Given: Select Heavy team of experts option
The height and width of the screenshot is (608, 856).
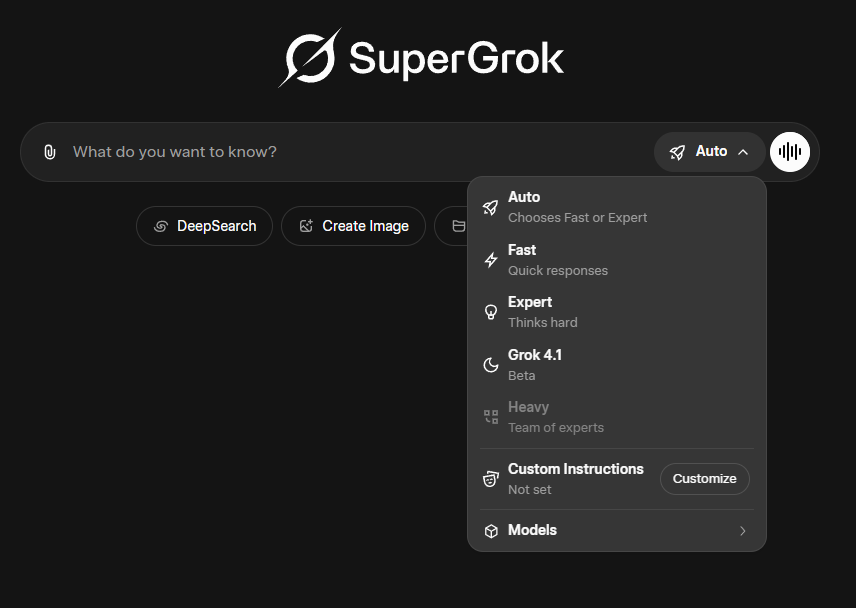Looking at the screenshot, I should [617, 417].
